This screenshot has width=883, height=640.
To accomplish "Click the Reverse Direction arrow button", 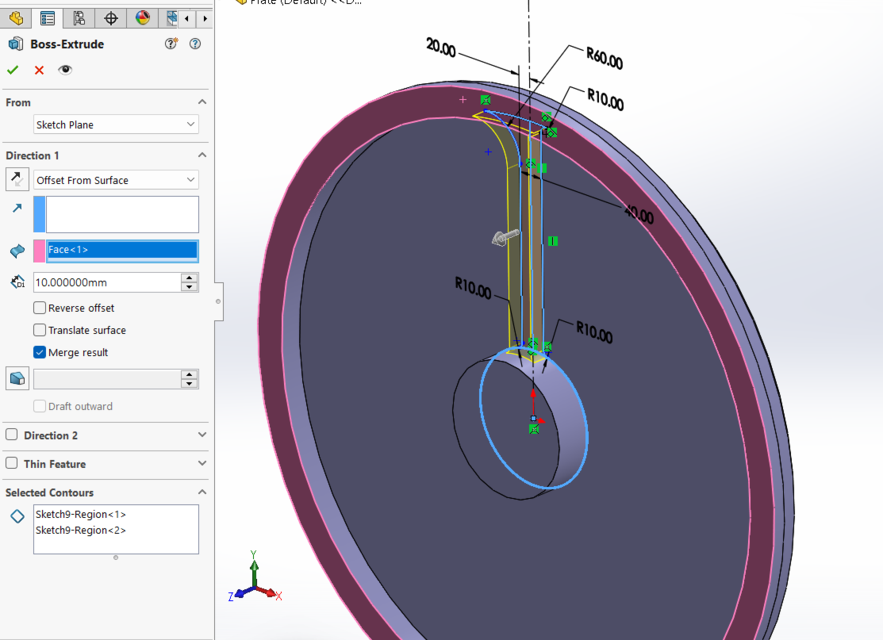I will tap(17, 180).
